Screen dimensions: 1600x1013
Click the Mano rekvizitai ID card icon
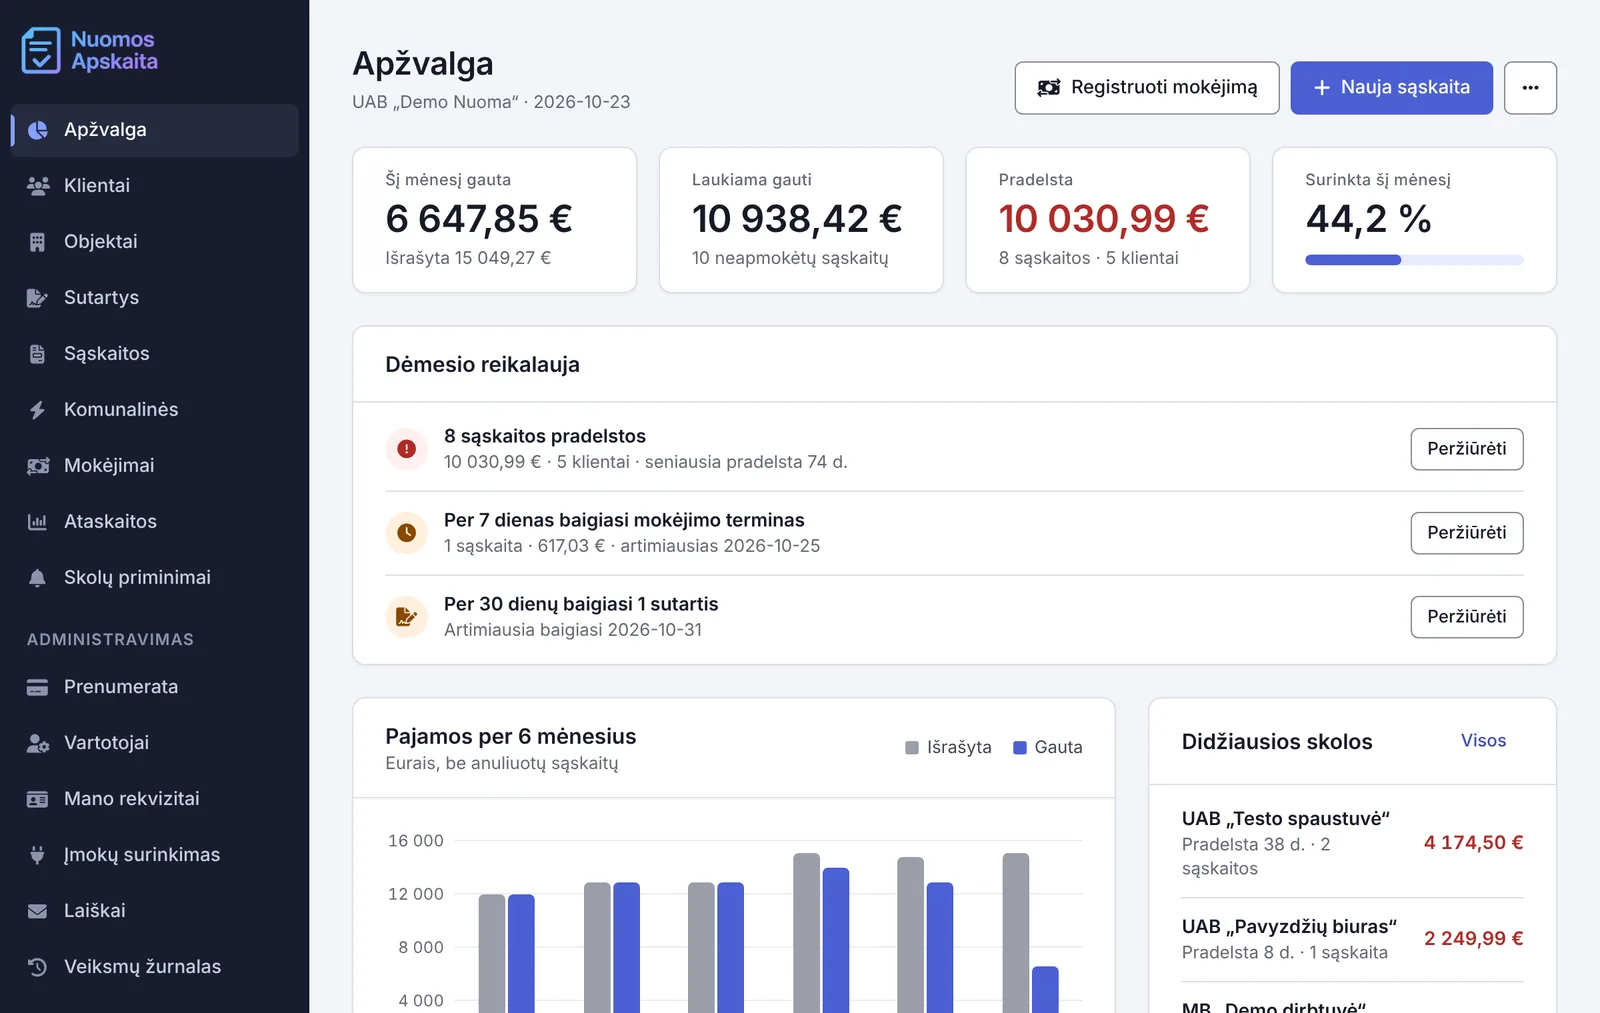tap(38, 799)
